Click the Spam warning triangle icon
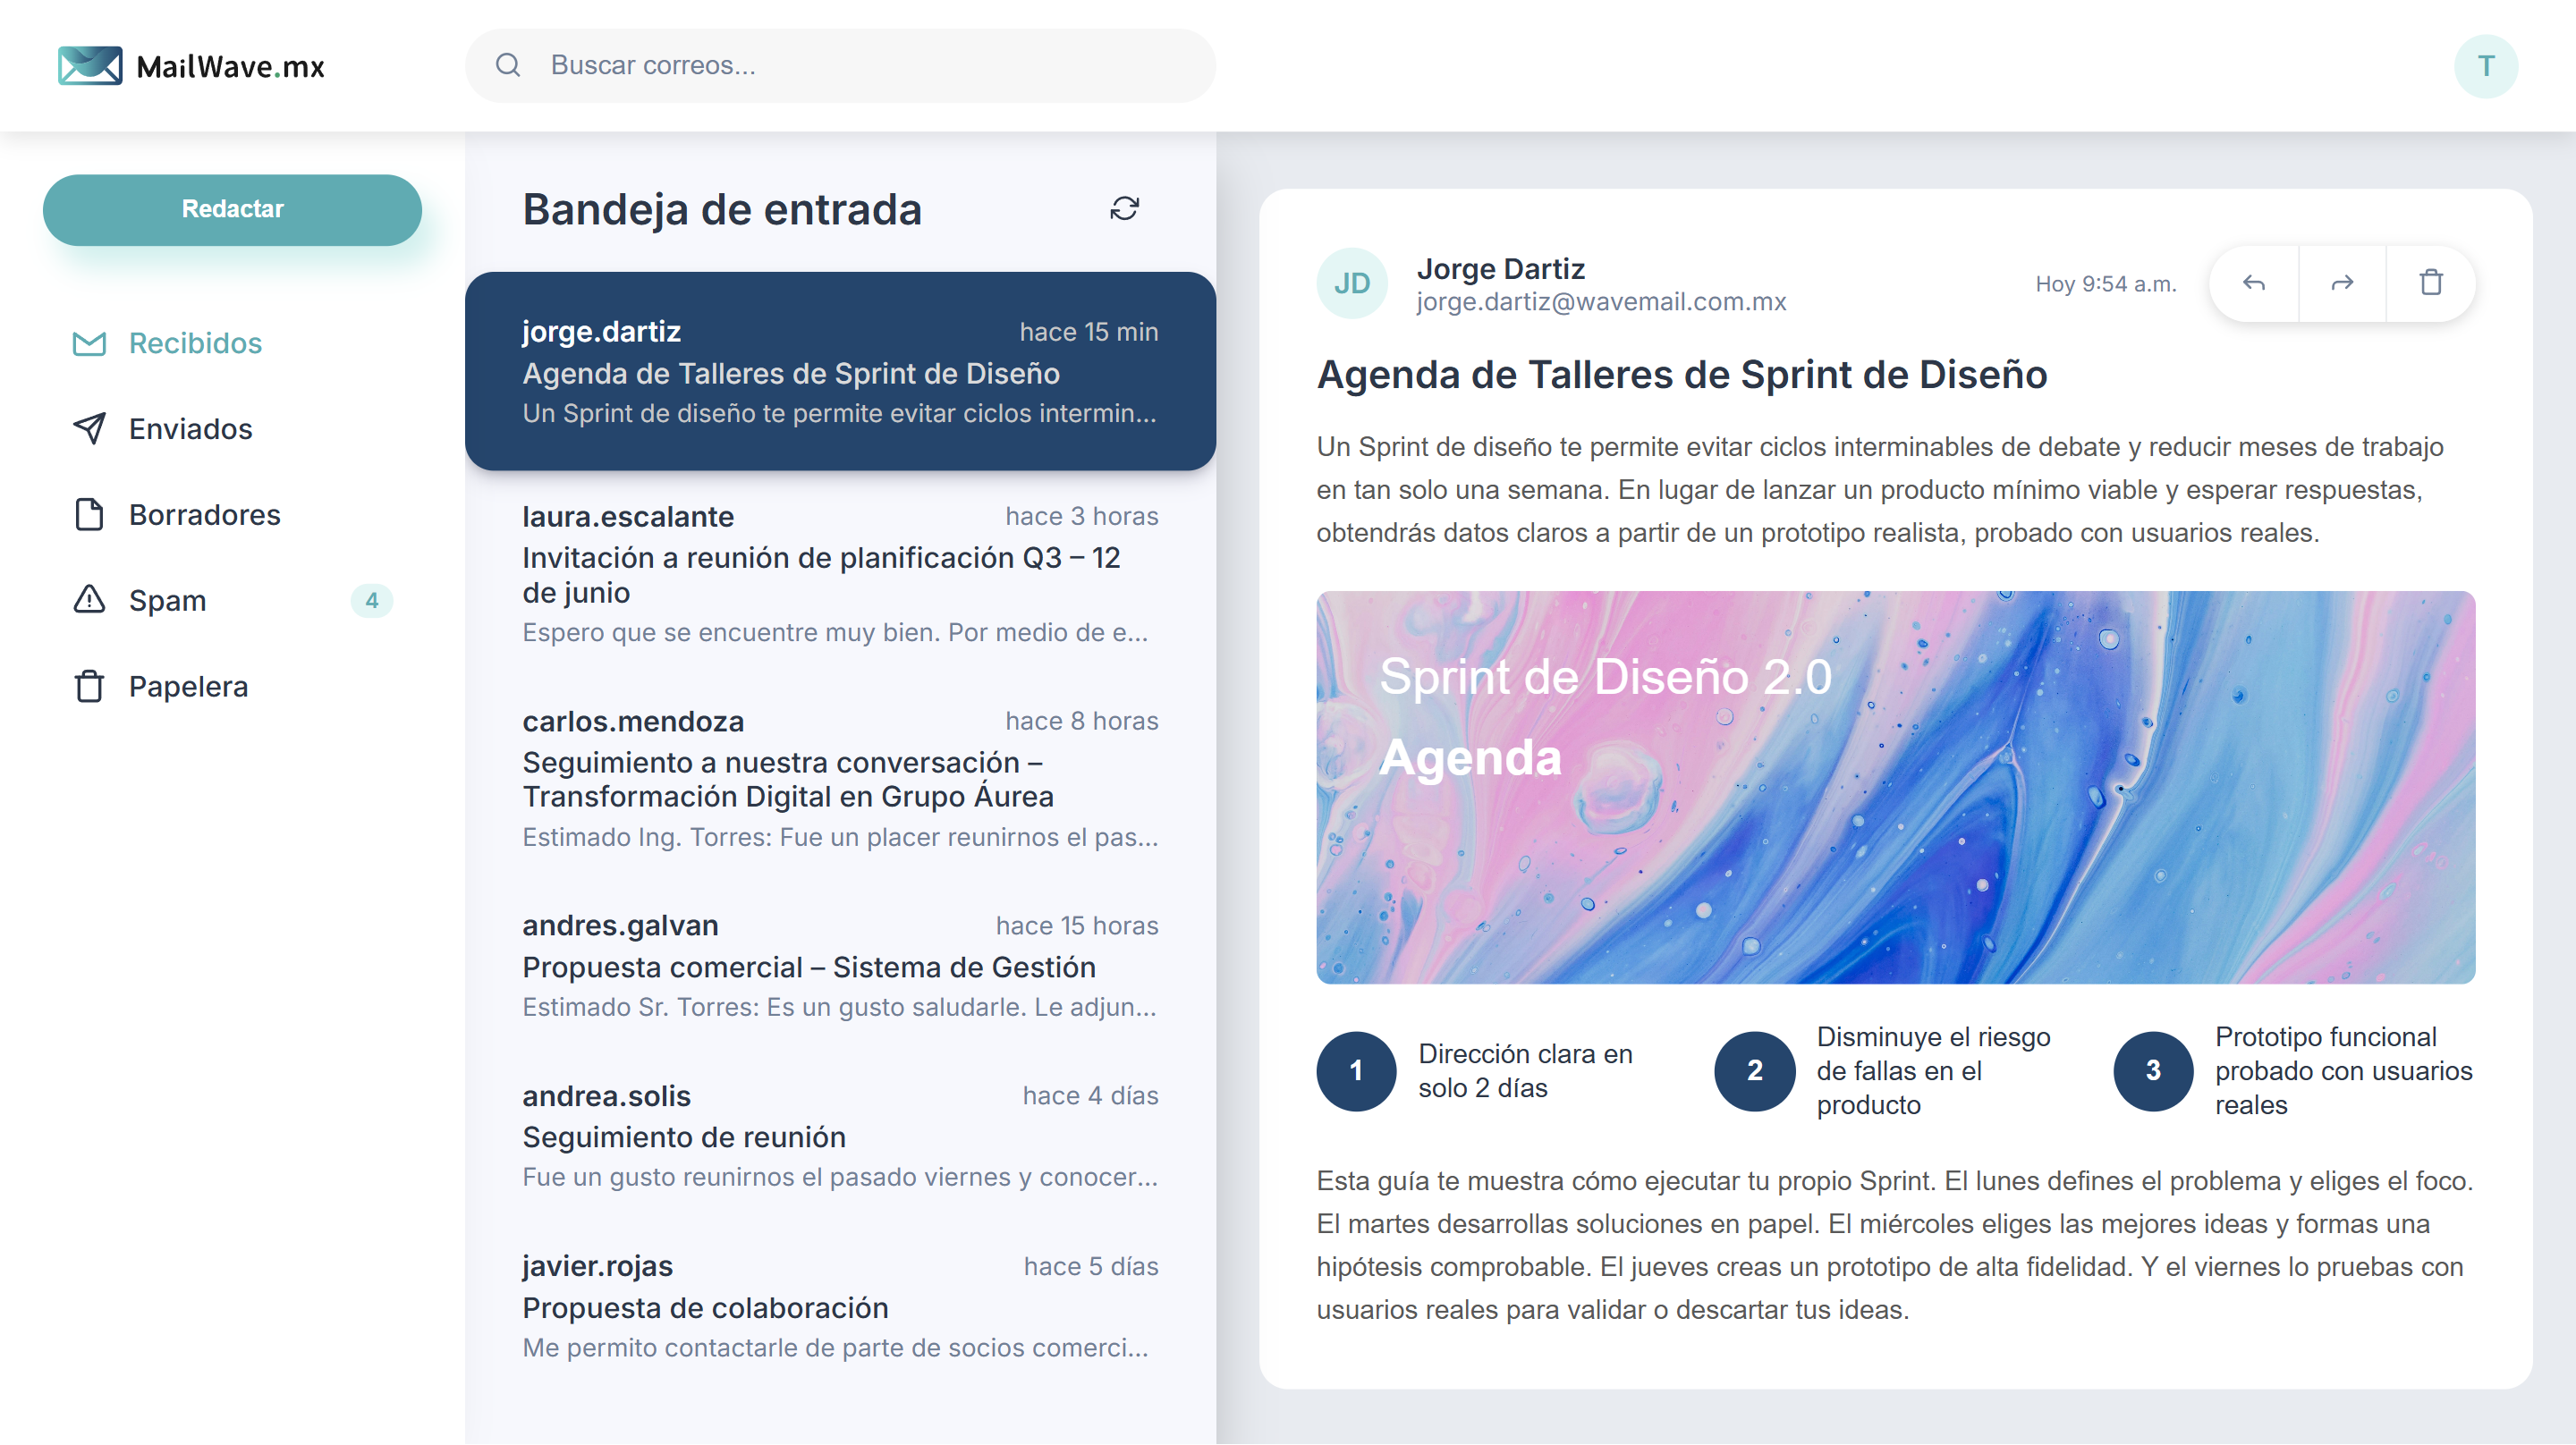The width and height of the screenshot is (2576, 1445). pos(89,600)
